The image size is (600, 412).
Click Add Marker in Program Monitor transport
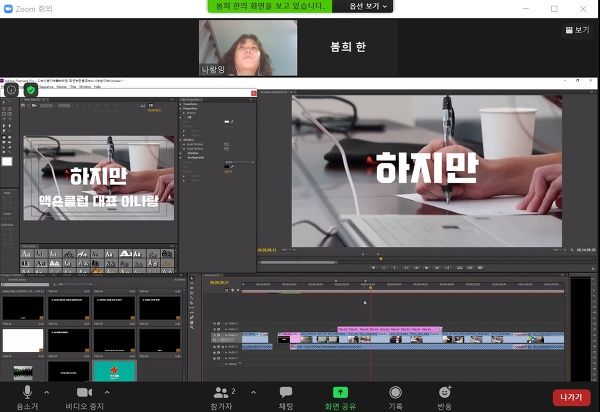coord(373,268)
